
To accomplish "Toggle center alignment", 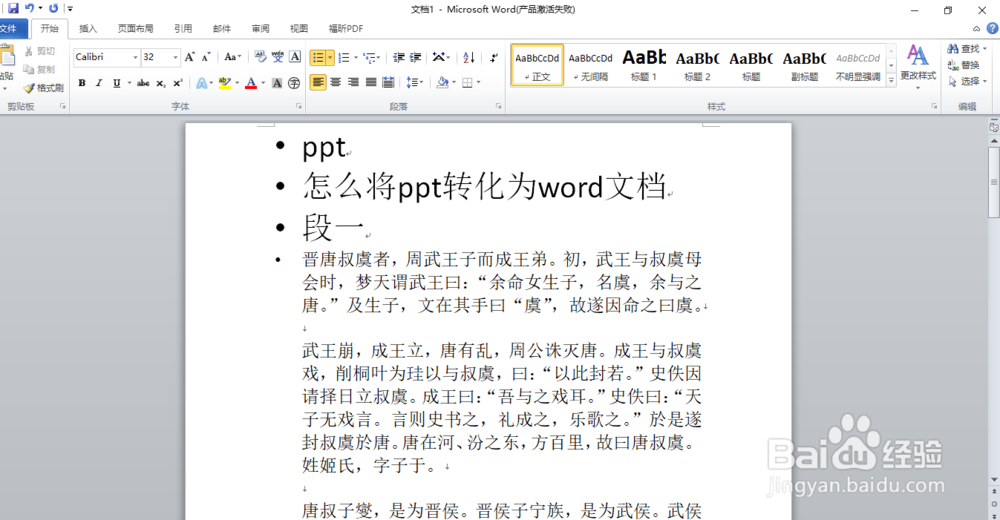I will point(335,82).
